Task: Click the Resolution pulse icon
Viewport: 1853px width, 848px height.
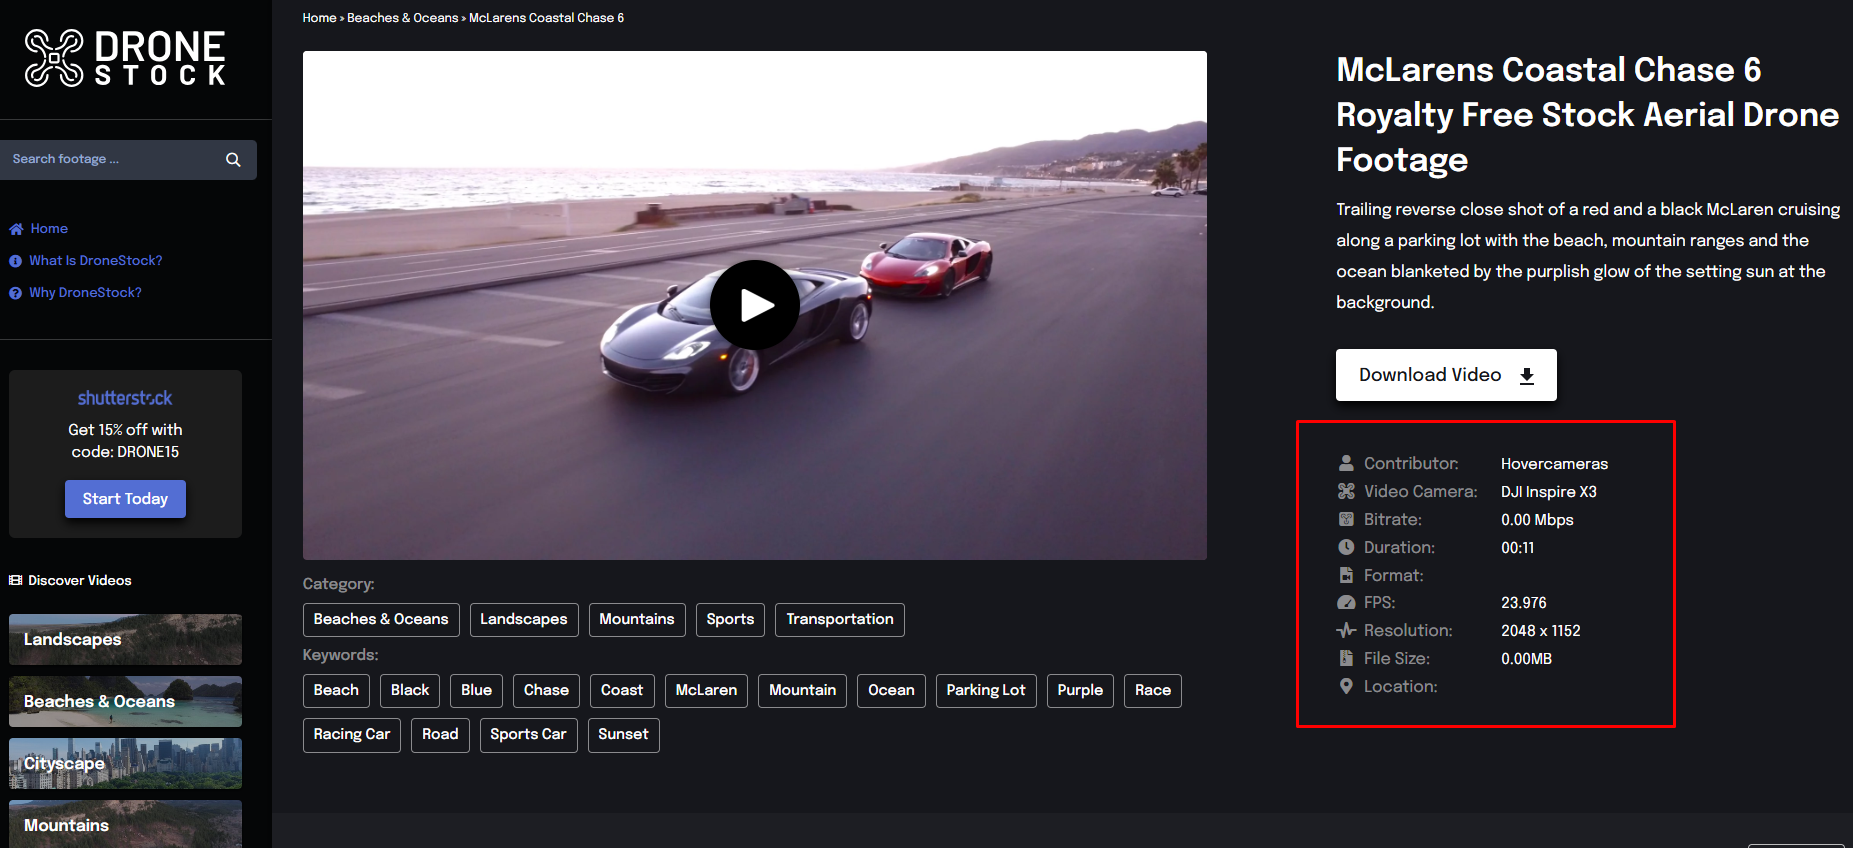Action: tap(1346, 630)
